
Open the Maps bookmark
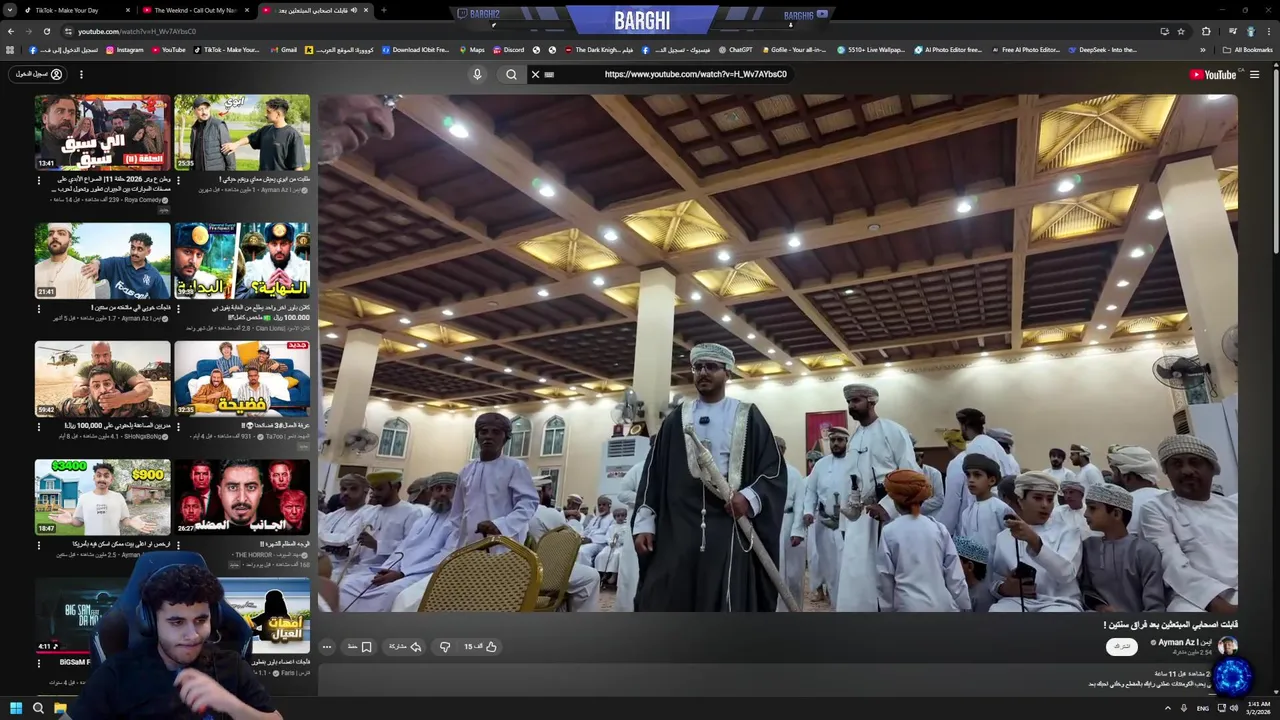point(471,49)
